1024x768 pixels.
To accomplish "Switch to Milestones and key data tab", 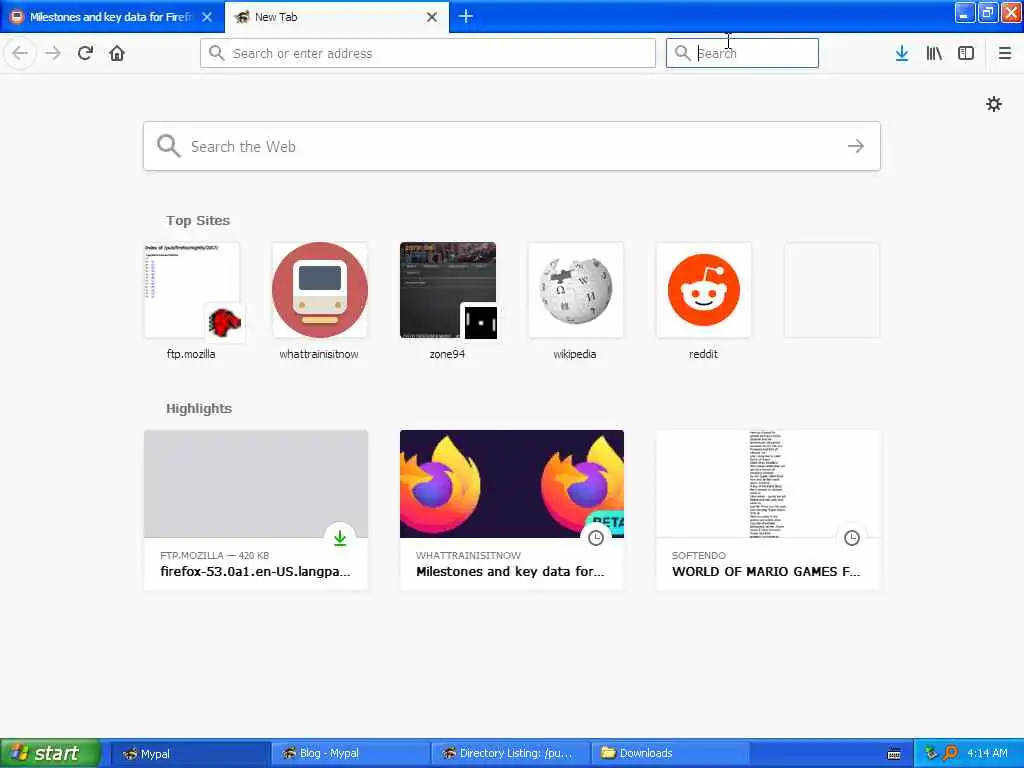I will click(112, 17).
